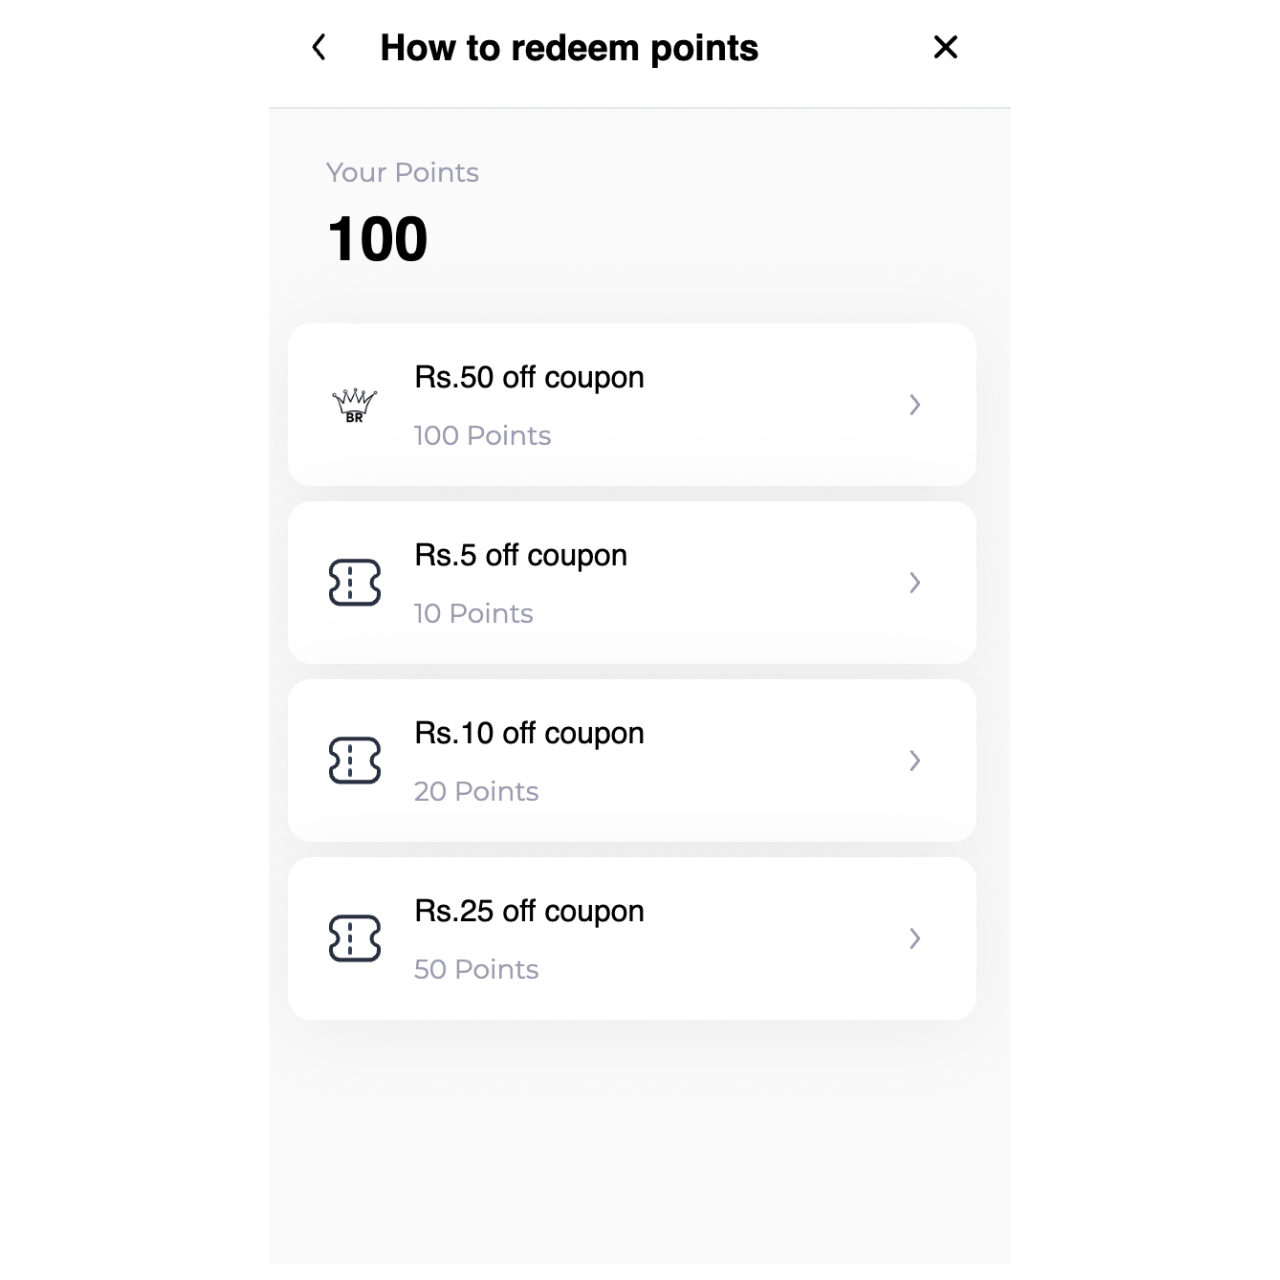The height and width of the screenshot is (1280, 1280).
Task: Expand the Rs.50 off coupon chevron
Action: click(914, 405)
